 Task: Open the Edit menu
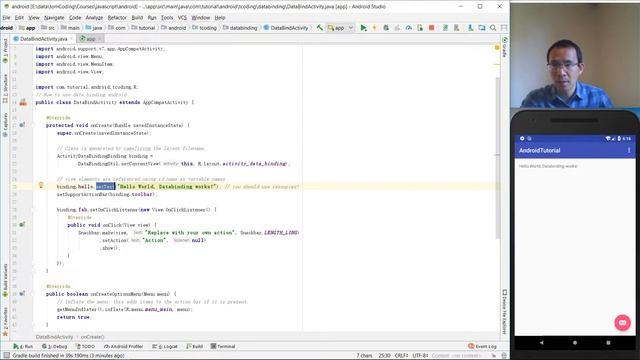pyautogui.click(x=19, y=18)
